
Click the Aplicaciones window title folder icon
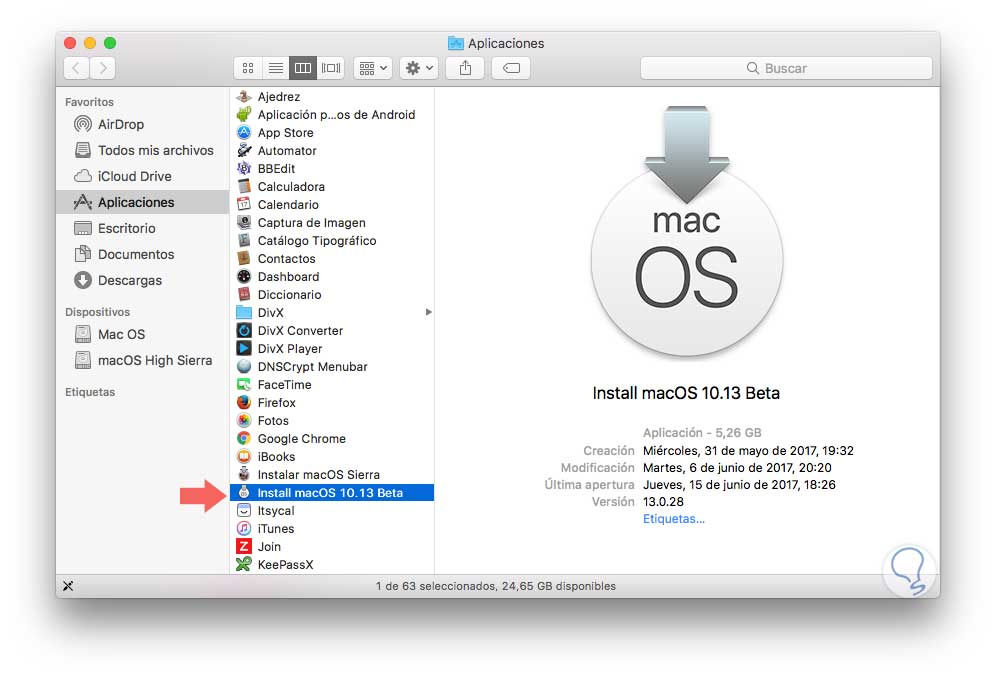[455, 43]
